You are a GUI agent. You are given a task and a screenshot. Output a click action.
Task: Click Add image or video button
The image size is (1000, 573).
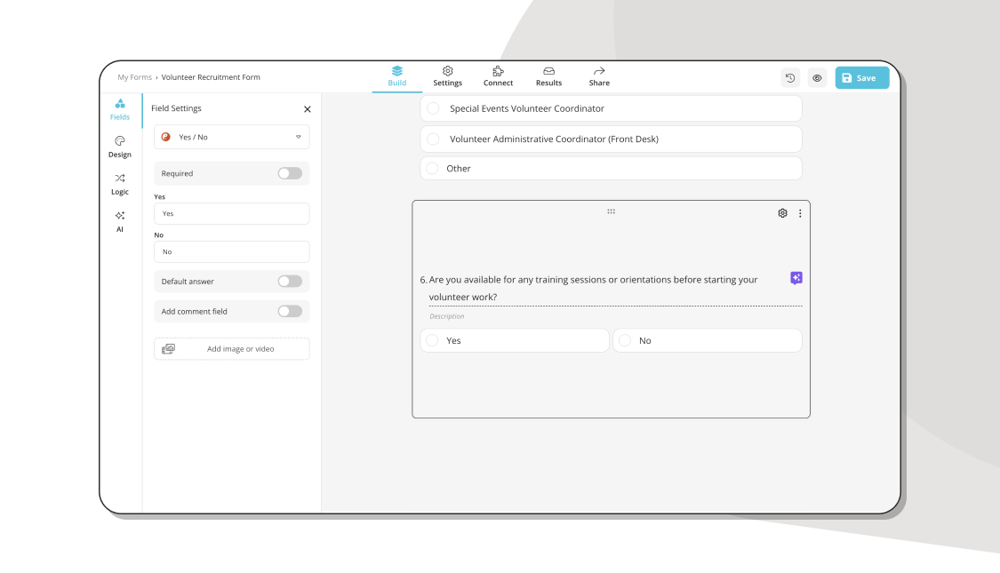coord(232,349)
